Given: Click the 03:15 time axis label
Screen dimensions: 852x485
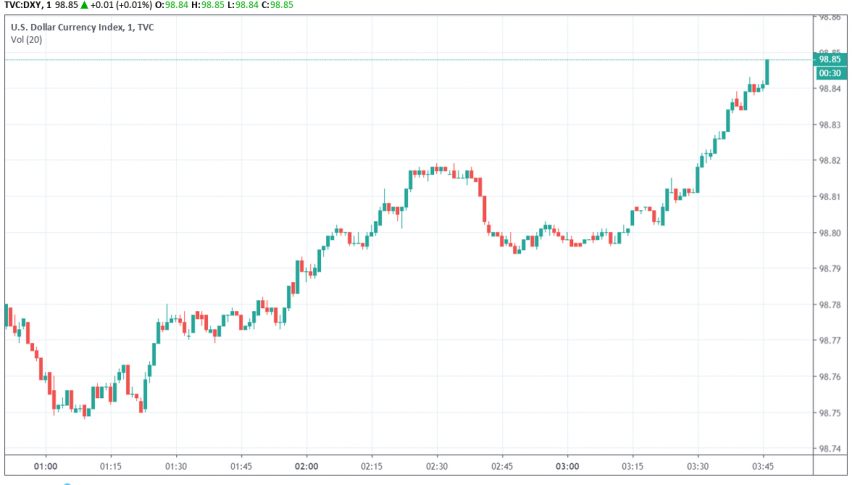Looking at the screenshot, I should click(x=632, y=467).
